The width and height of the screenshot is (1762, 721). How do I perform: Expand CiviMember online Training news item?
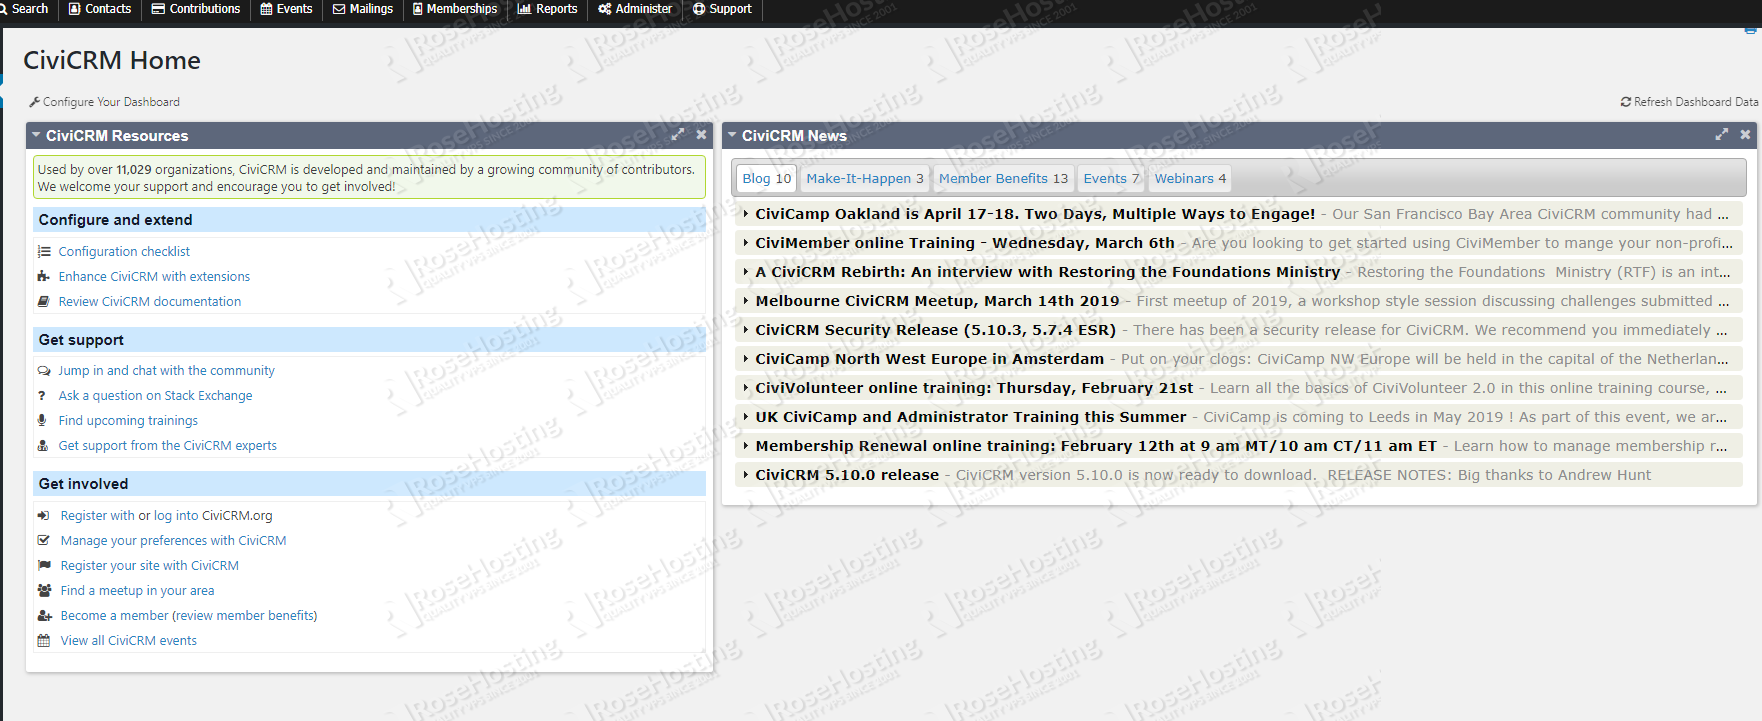1239,243
